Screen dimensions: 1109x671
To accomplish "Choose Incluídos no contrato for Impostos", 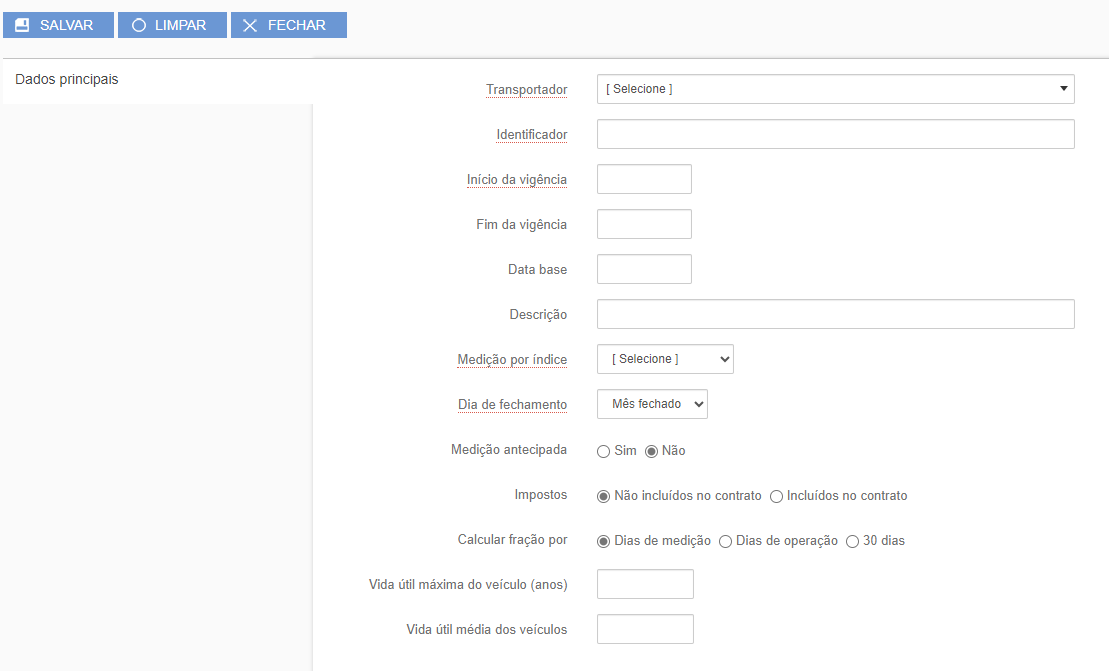I will coord(776,496).
